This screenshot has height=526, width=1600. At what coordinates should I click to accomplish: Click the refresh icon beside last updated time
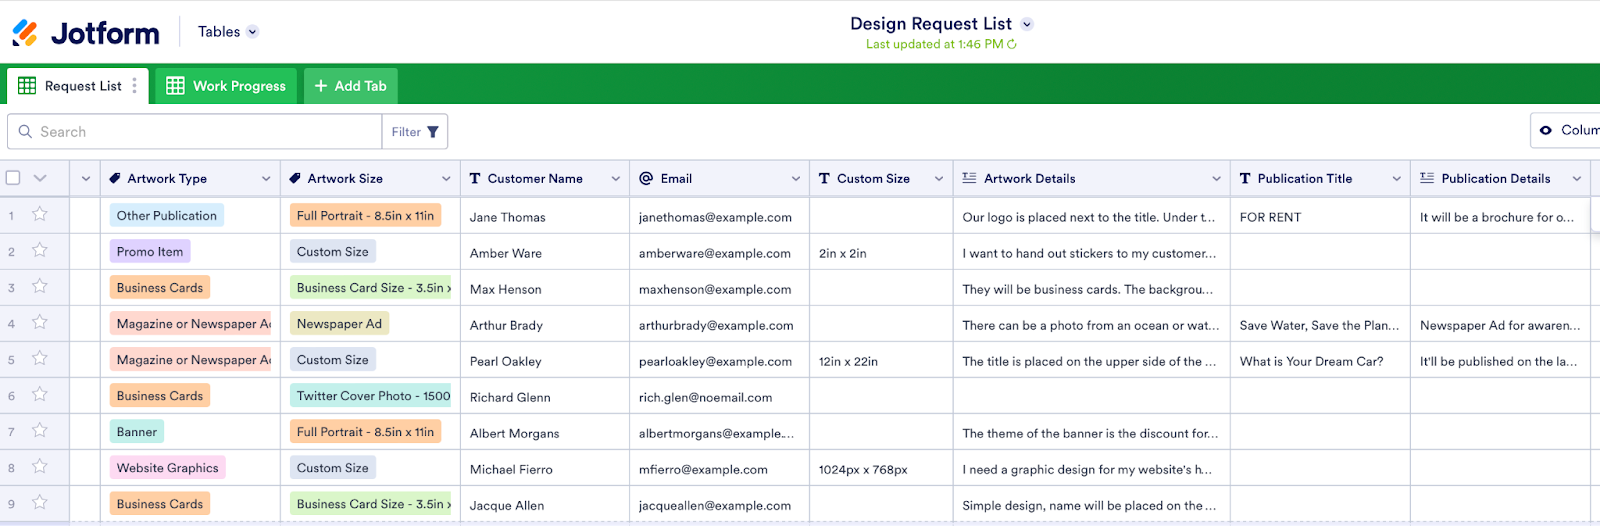click(1012, 44)
